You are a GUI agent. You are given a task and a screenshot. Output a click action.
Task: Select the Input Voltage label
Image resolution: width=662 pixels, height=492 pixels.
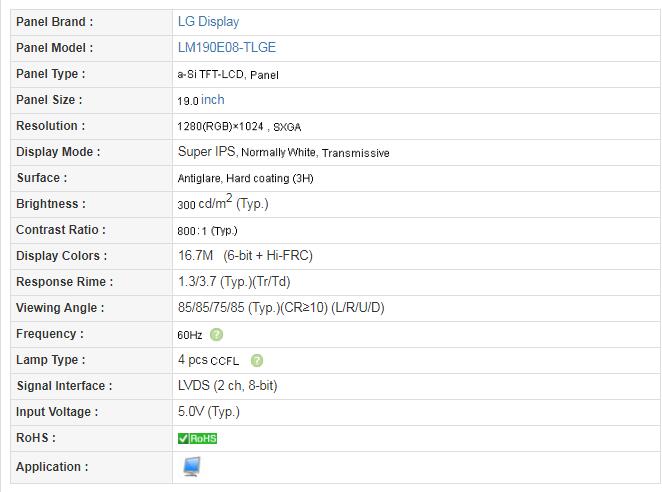(x=57, y=412)
